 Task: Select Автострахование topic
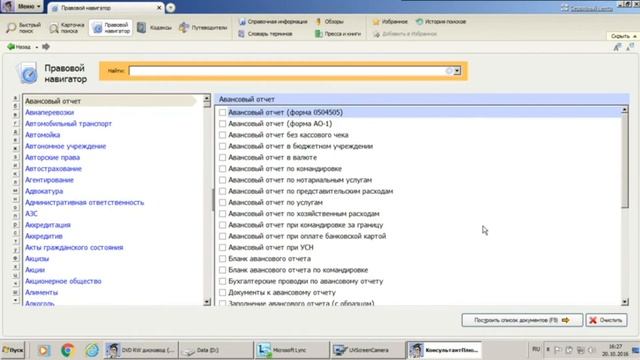[x=53, y=169]
